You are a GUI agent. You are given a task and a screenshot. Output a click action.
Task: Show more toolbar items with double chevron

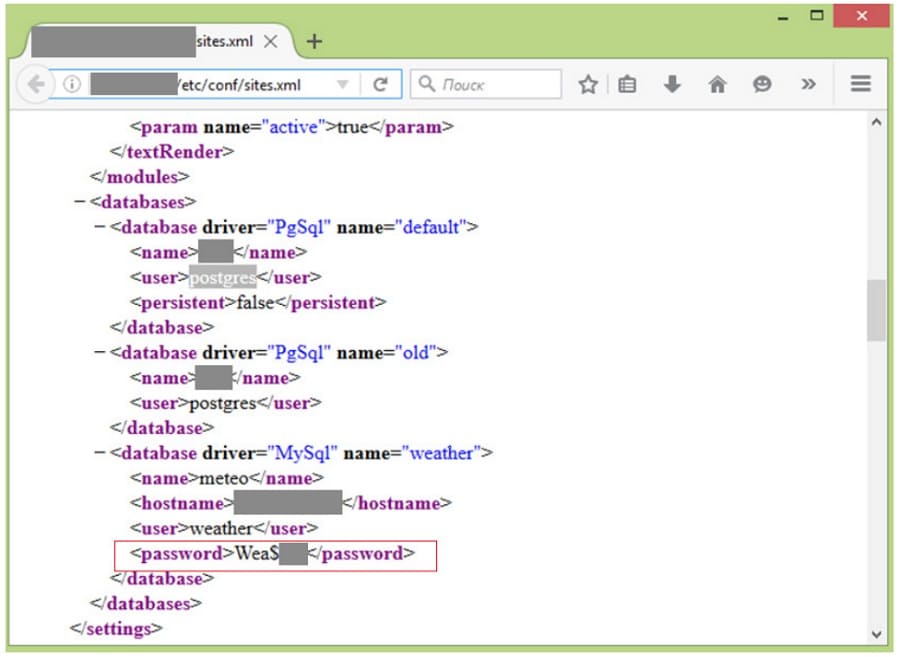tap(808, 85)
